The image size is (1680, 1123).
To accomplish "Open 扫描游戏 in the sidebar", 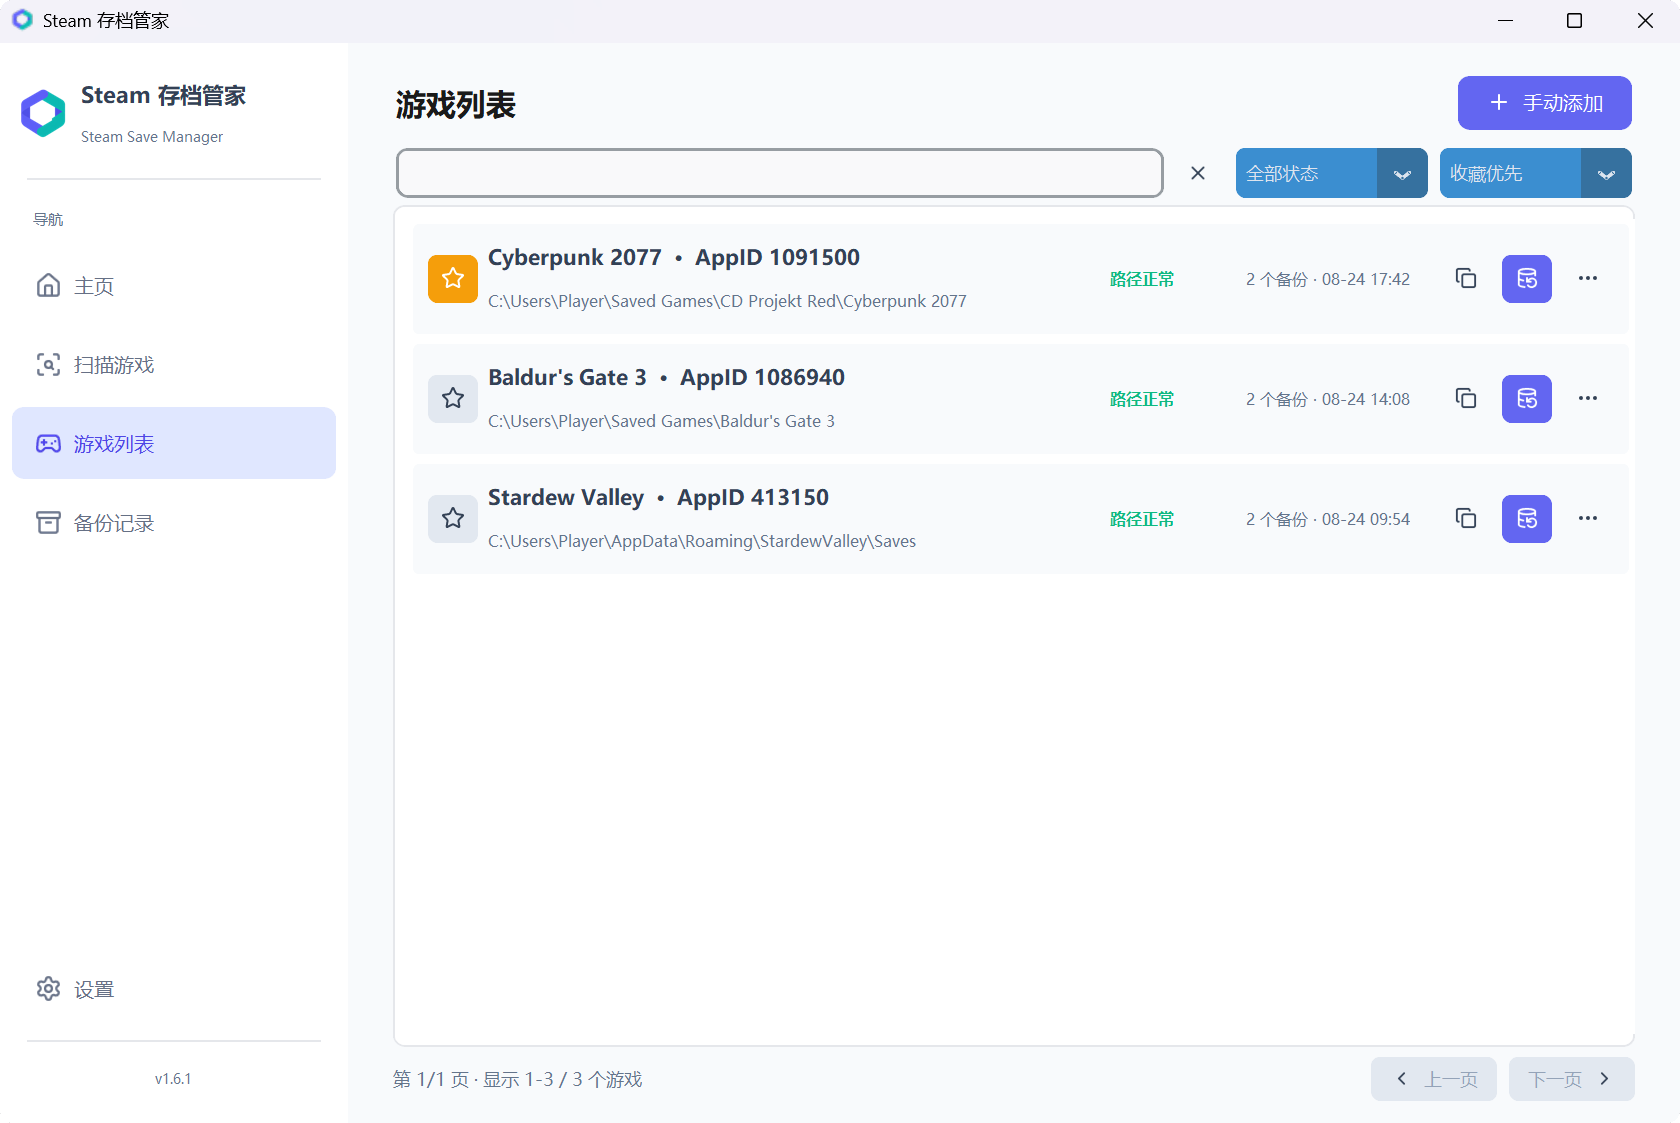I will (174, 364).
